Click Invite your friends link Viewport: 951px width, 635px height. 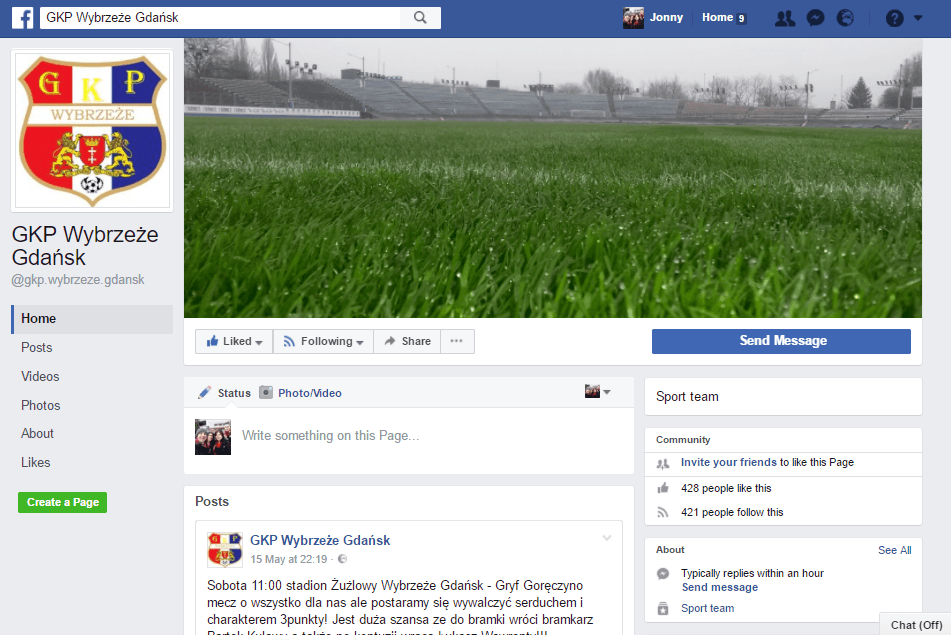(728, 462)
